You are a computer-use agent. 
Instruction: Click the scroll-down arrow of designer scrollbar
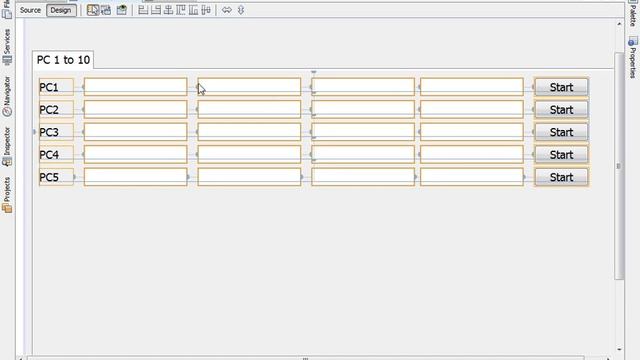[619, 349]
